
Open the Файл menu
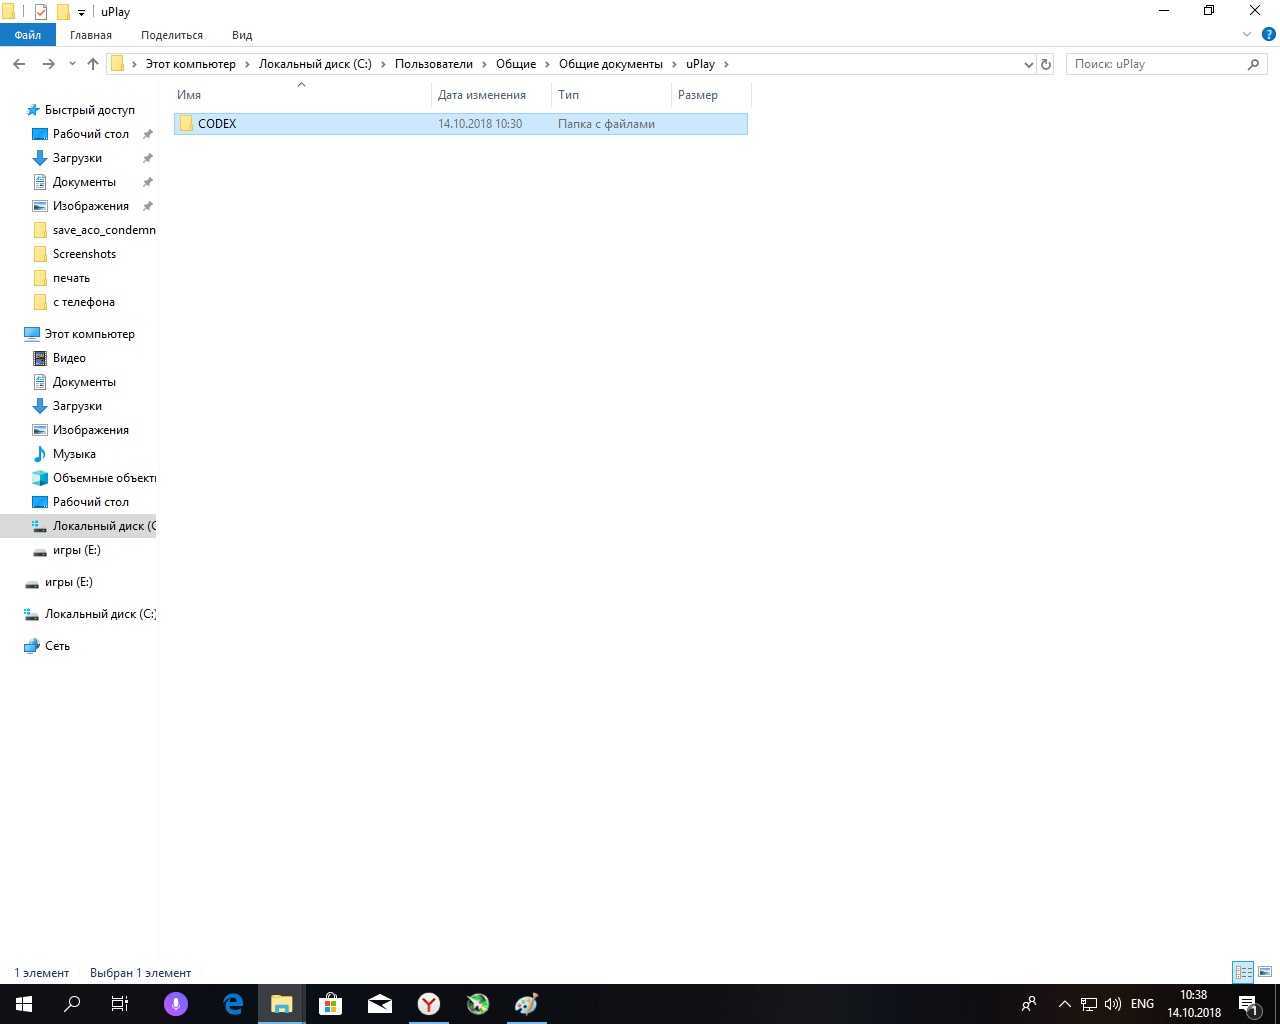click(27, 35)
